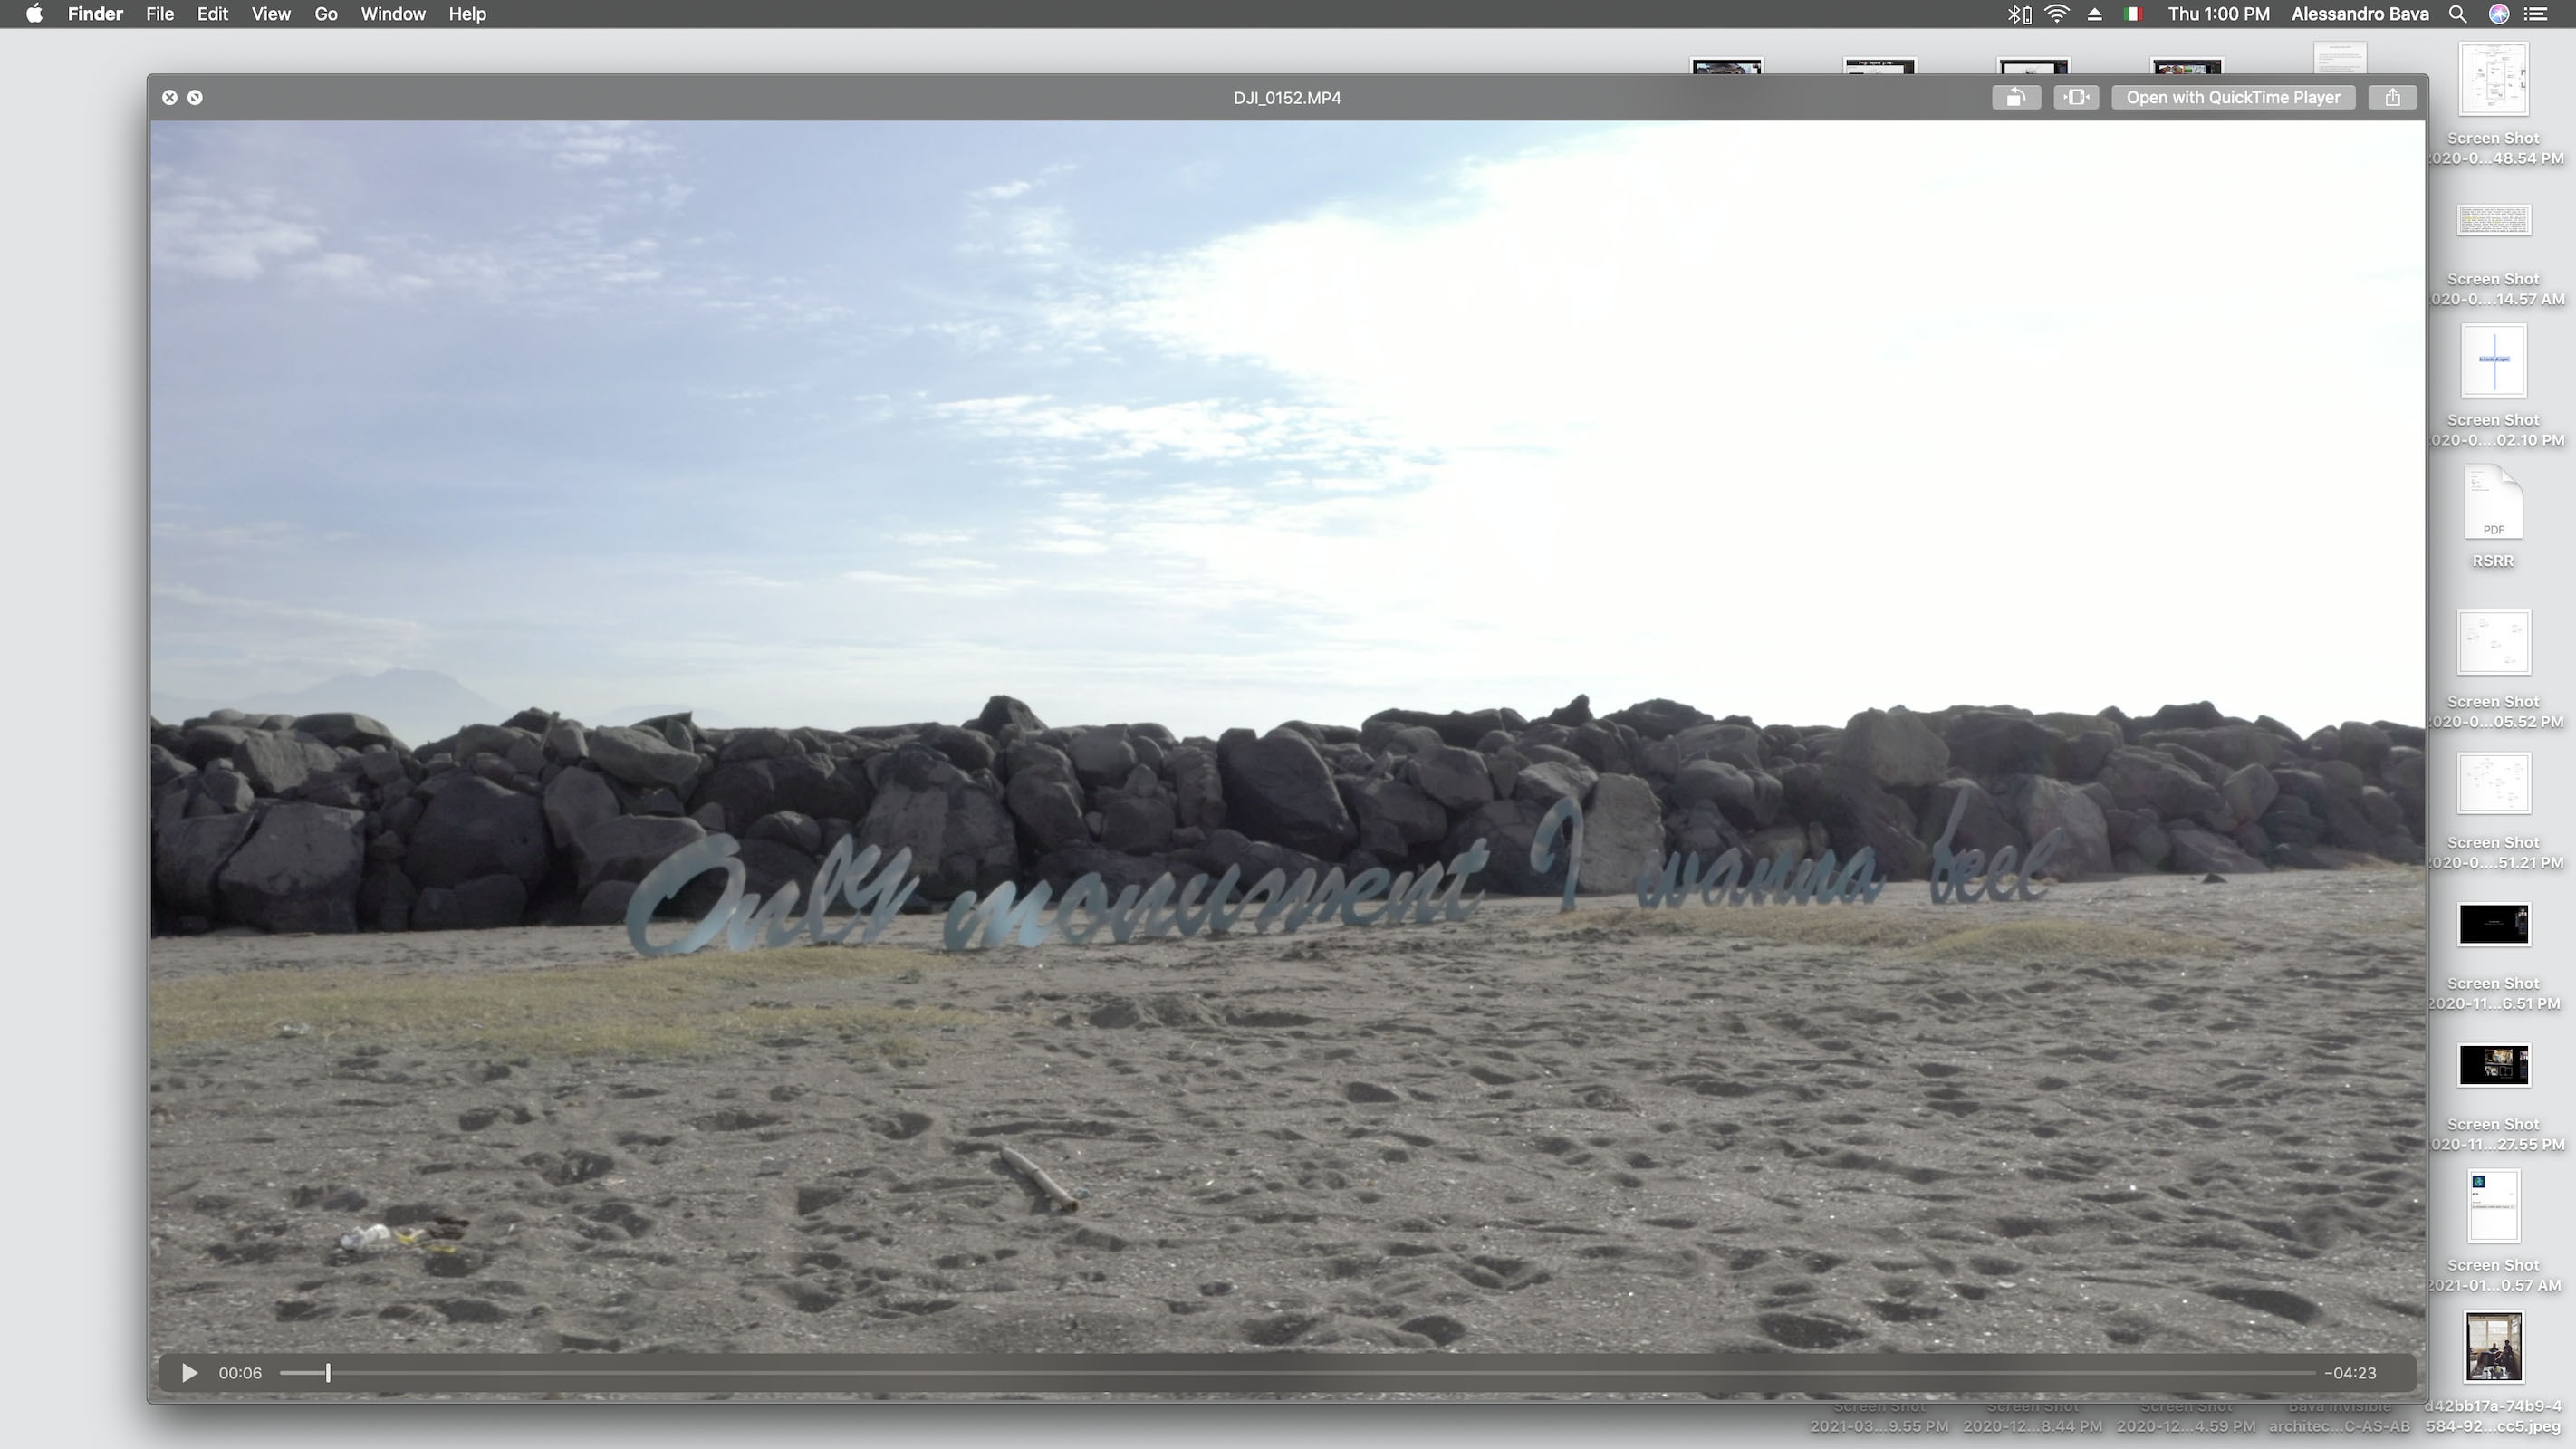Screen dimensions: 2576x1449
Task: Click the Share icon in Quick Look
Action: coord(2392,97)
